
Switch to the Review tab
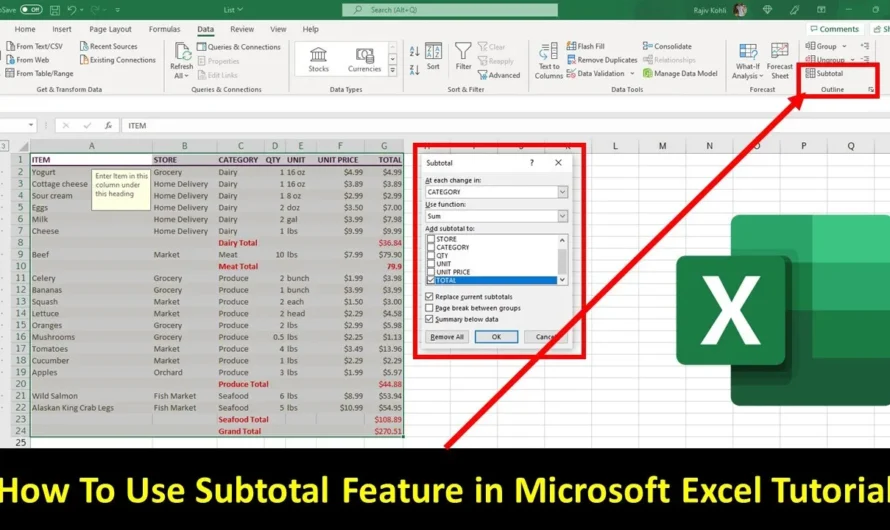[x=242, y=29]
